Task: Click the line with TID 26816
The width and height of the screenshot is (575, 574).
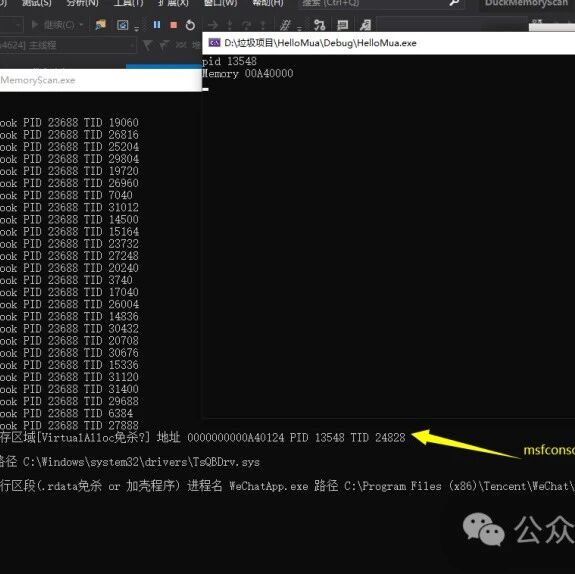Action: [69, 135]
